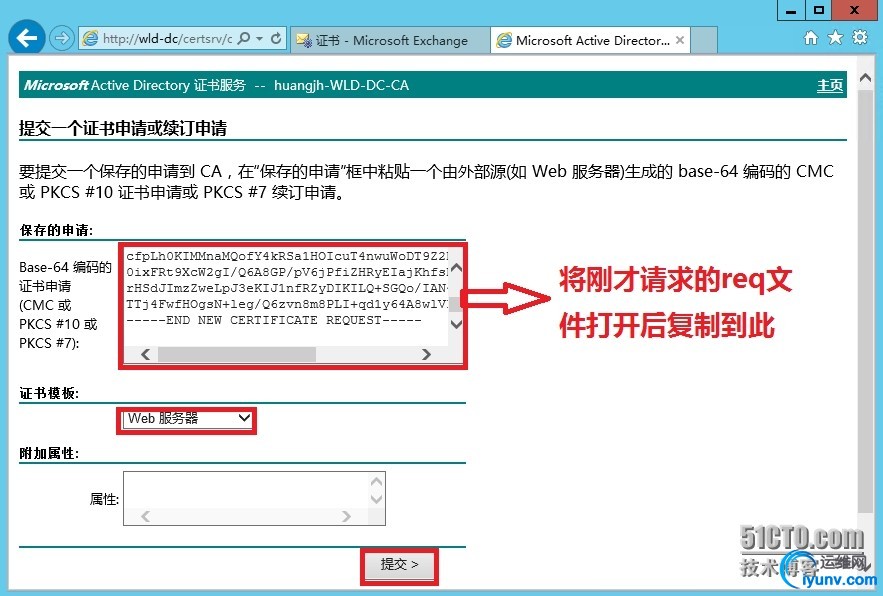Click the search magnifier in address bar
This screenshot has width=883, height=596.
tap(244, 38)
